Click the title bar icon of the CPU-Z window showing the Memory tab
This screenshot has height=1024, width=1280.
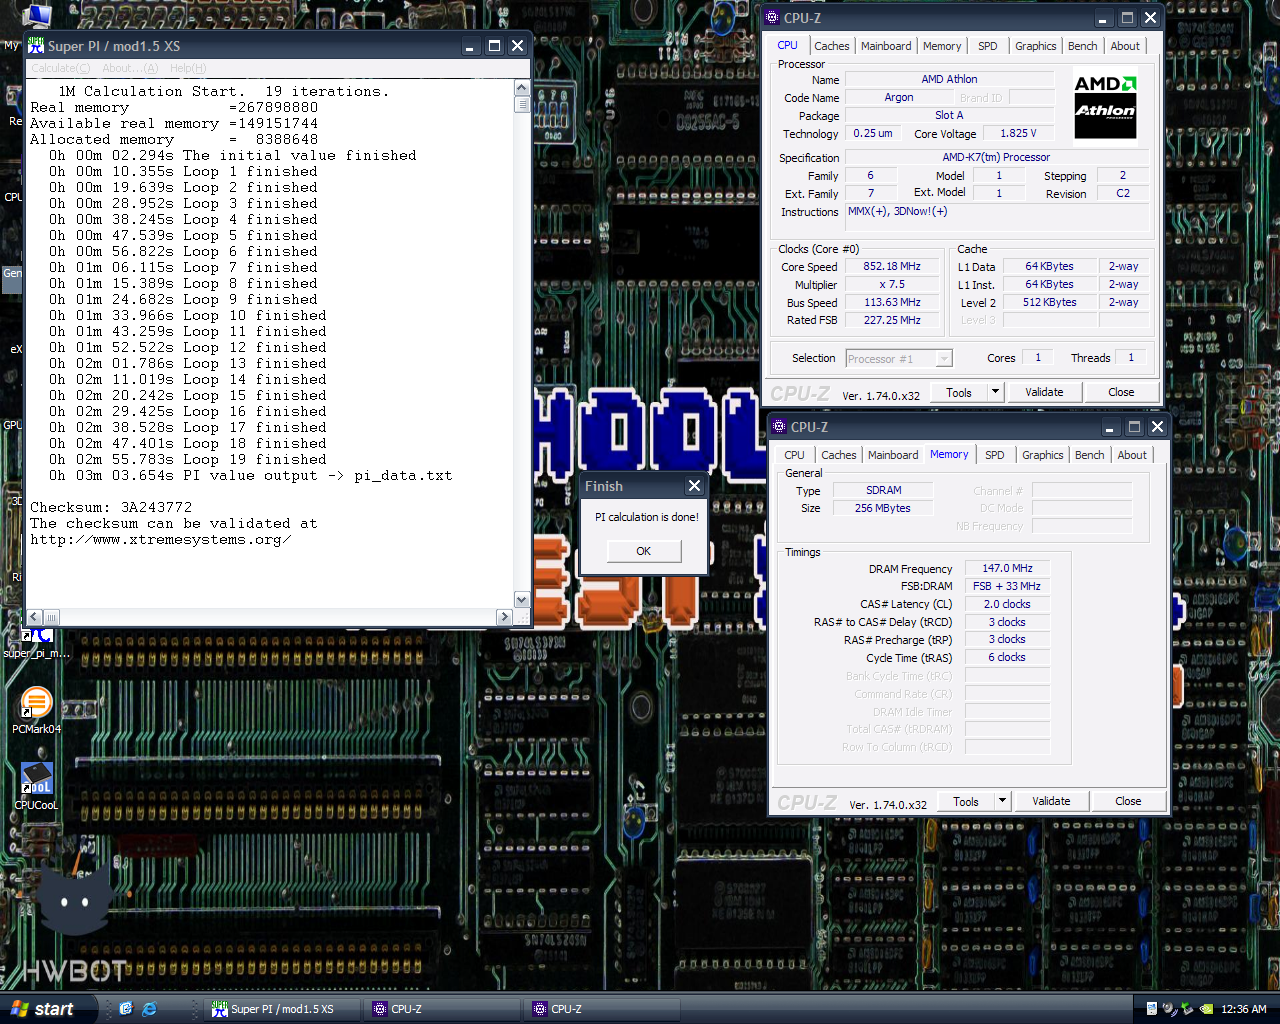[x=779, y=427]
